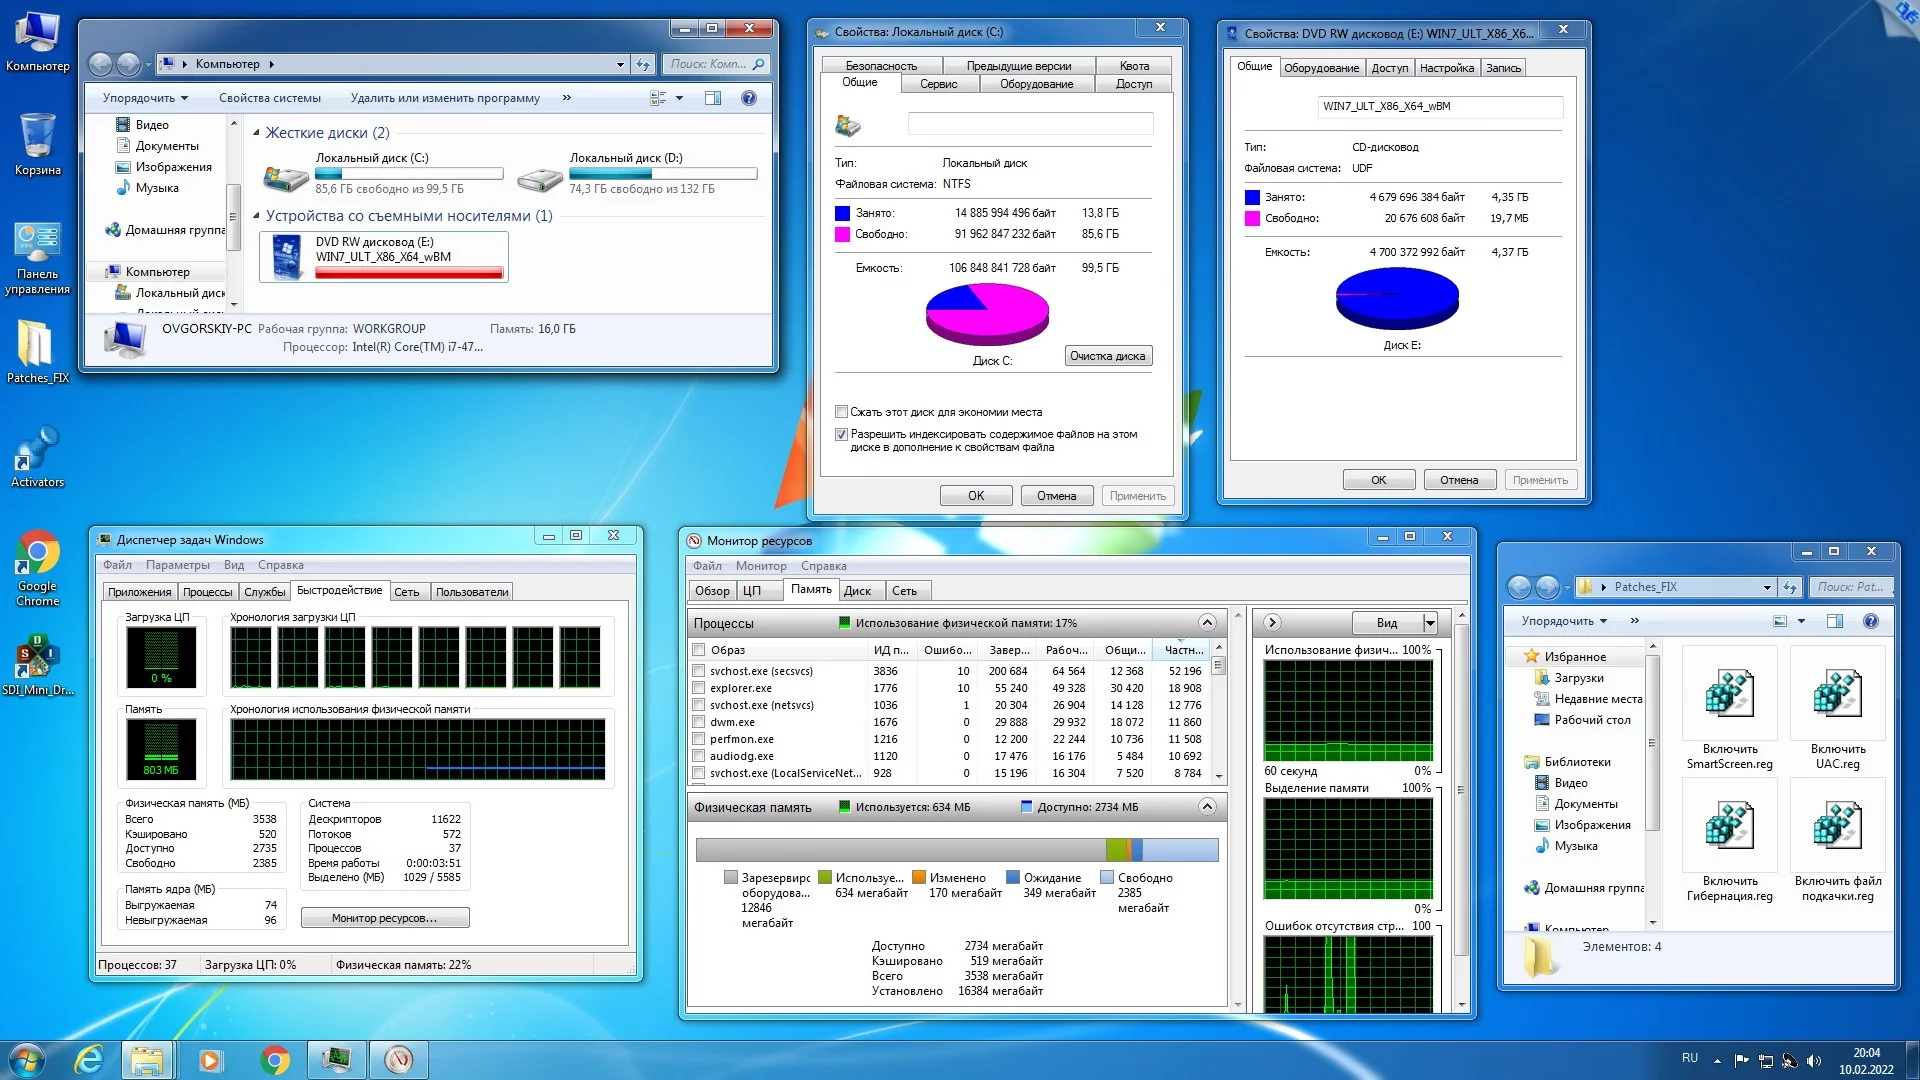Click the Монитор ресурсов button
This screenshot has width=1920, height=1080.
(385, 918)
